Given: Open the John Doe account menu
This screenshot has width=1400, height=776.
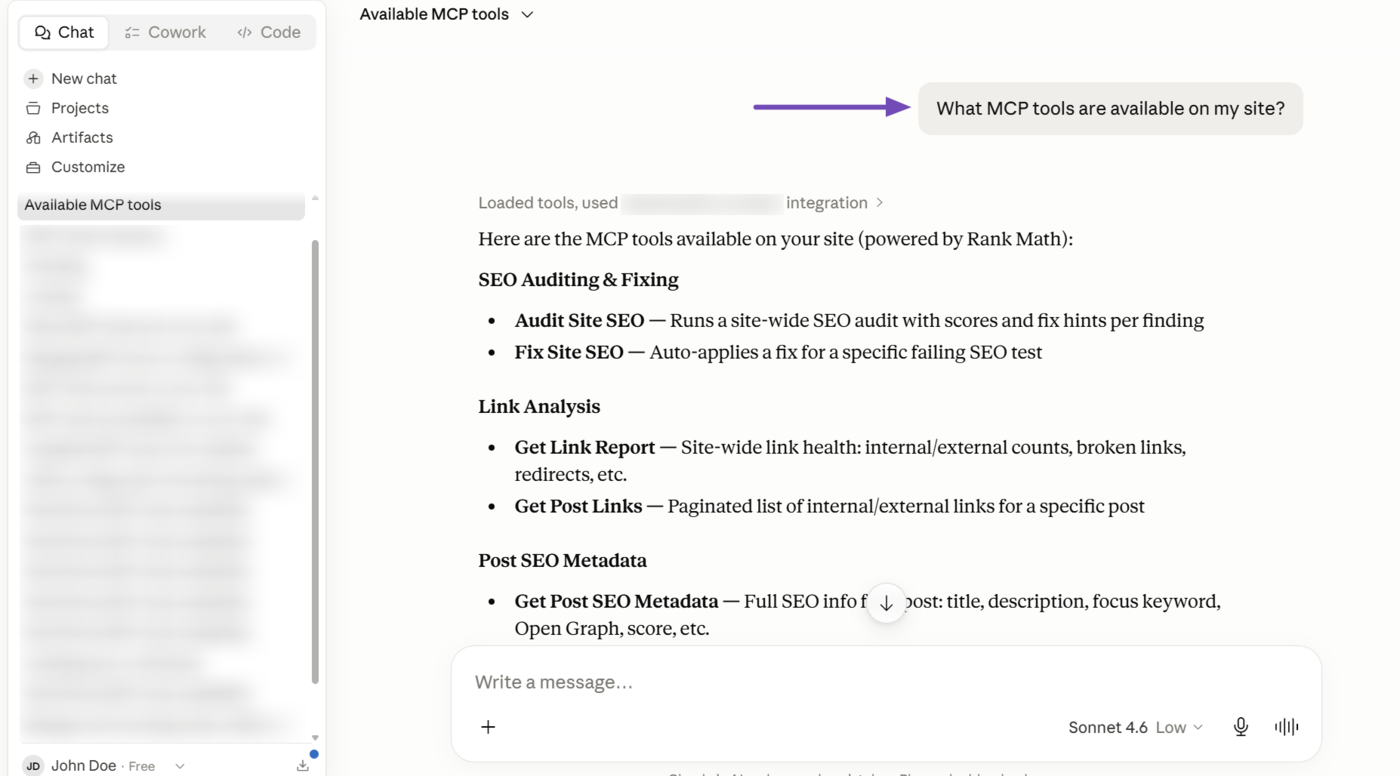Looking at the screenshot, I should point(104,766).
